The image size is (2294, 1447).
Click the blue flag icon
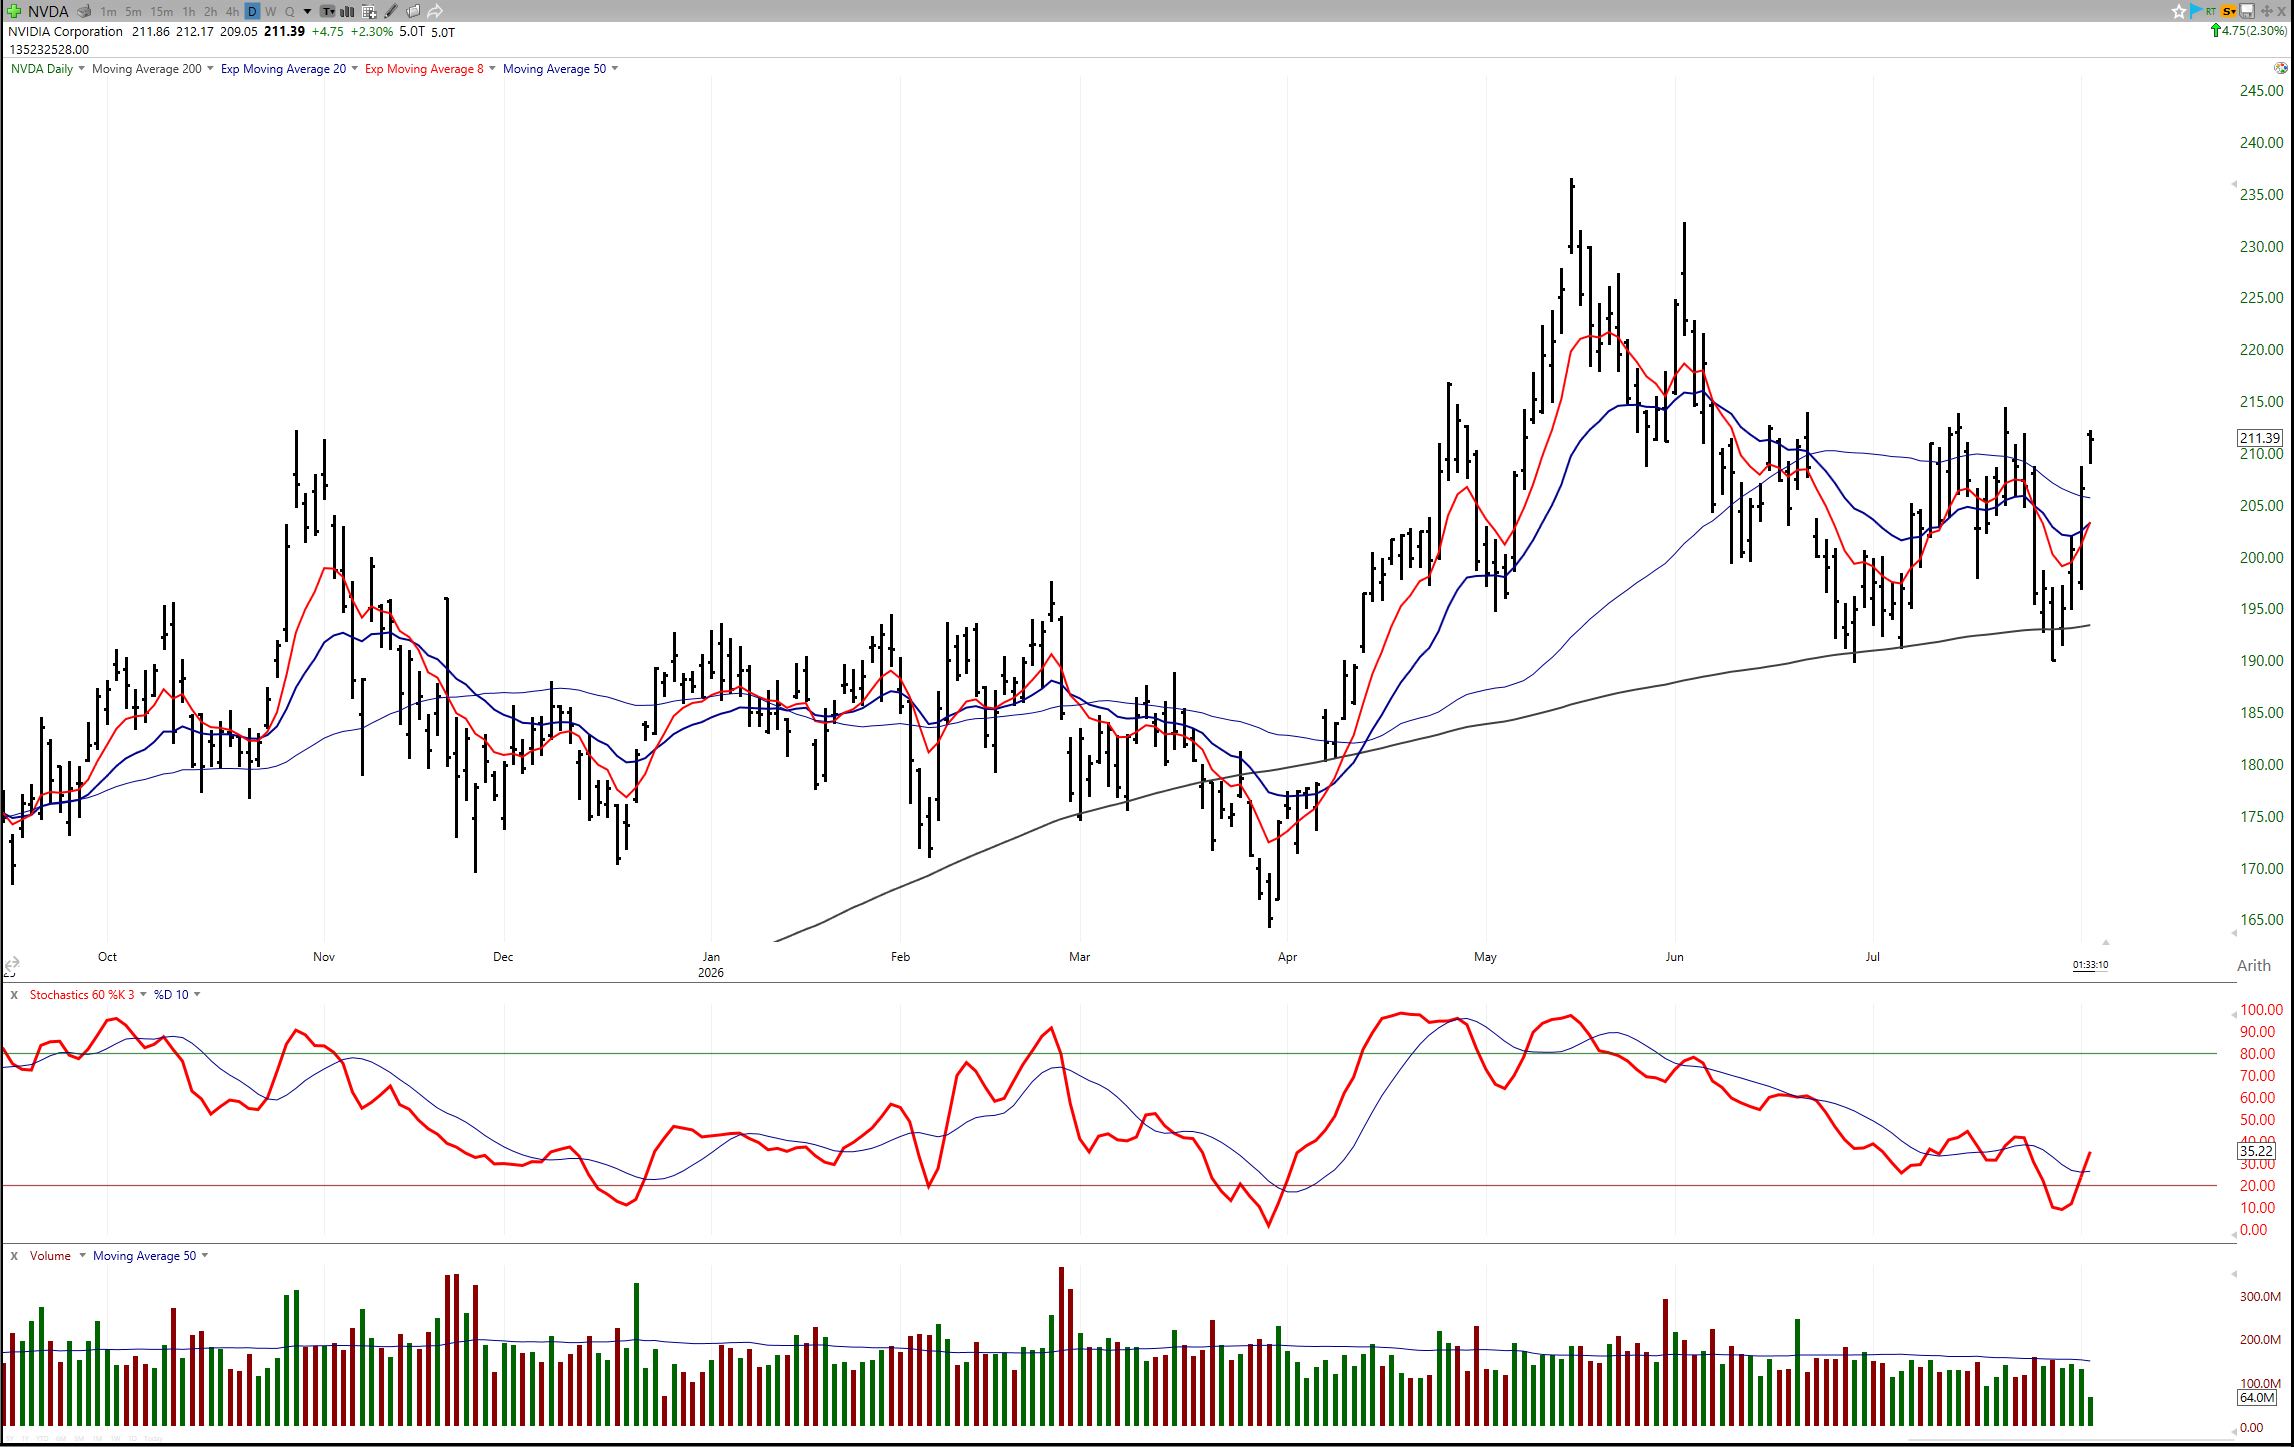[x=2196, y=11]
